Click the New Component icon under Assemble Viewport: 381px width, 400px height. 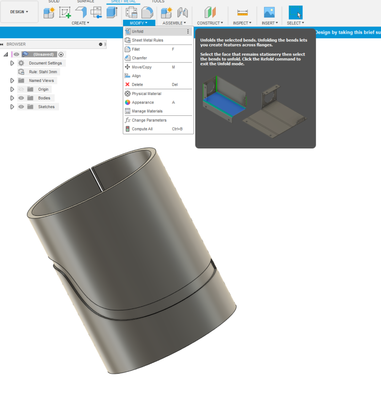tap(166, 13)
